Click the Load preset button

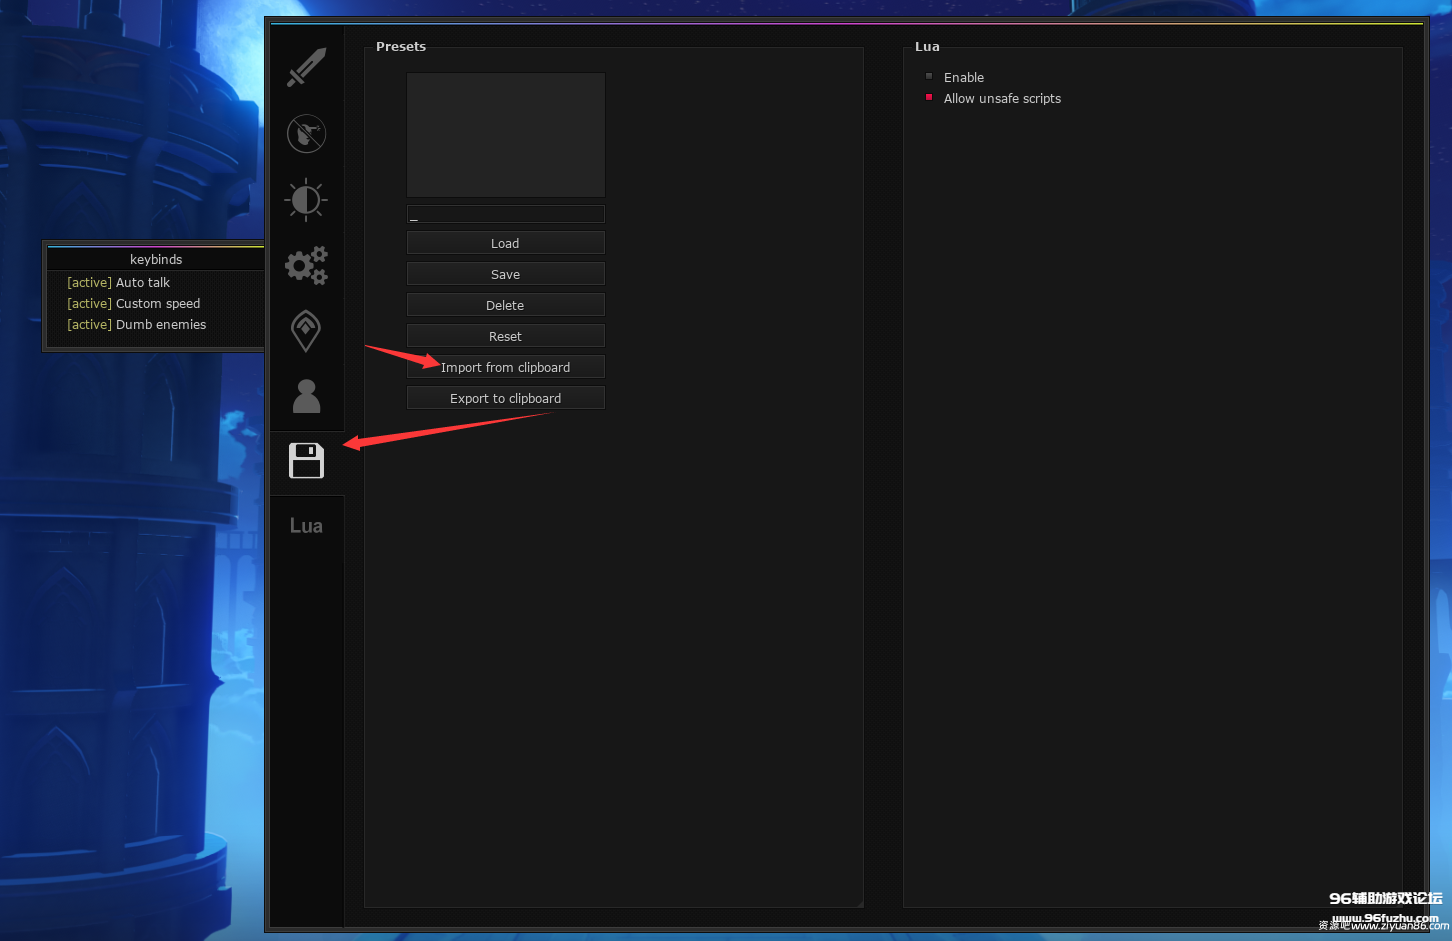pyautogui.click(x=505, y=243)
